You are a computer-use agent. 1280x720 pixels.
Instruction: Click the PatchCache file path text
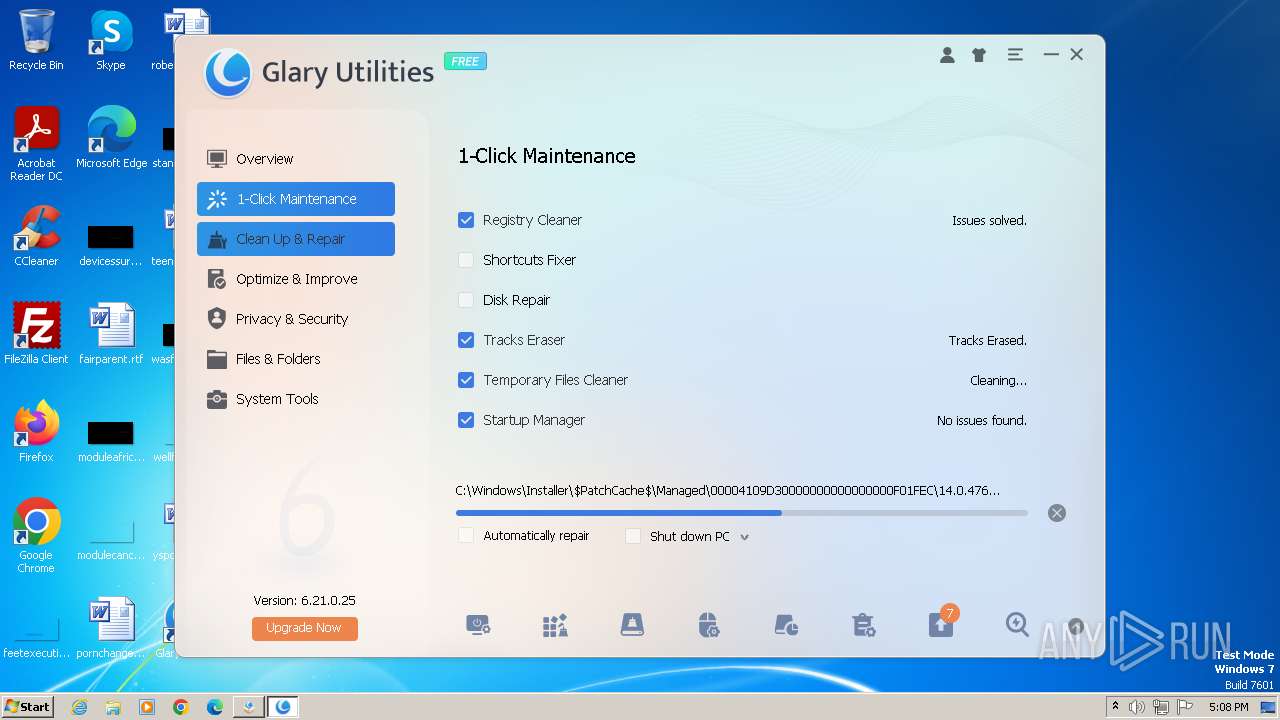[x=727, y=491]
